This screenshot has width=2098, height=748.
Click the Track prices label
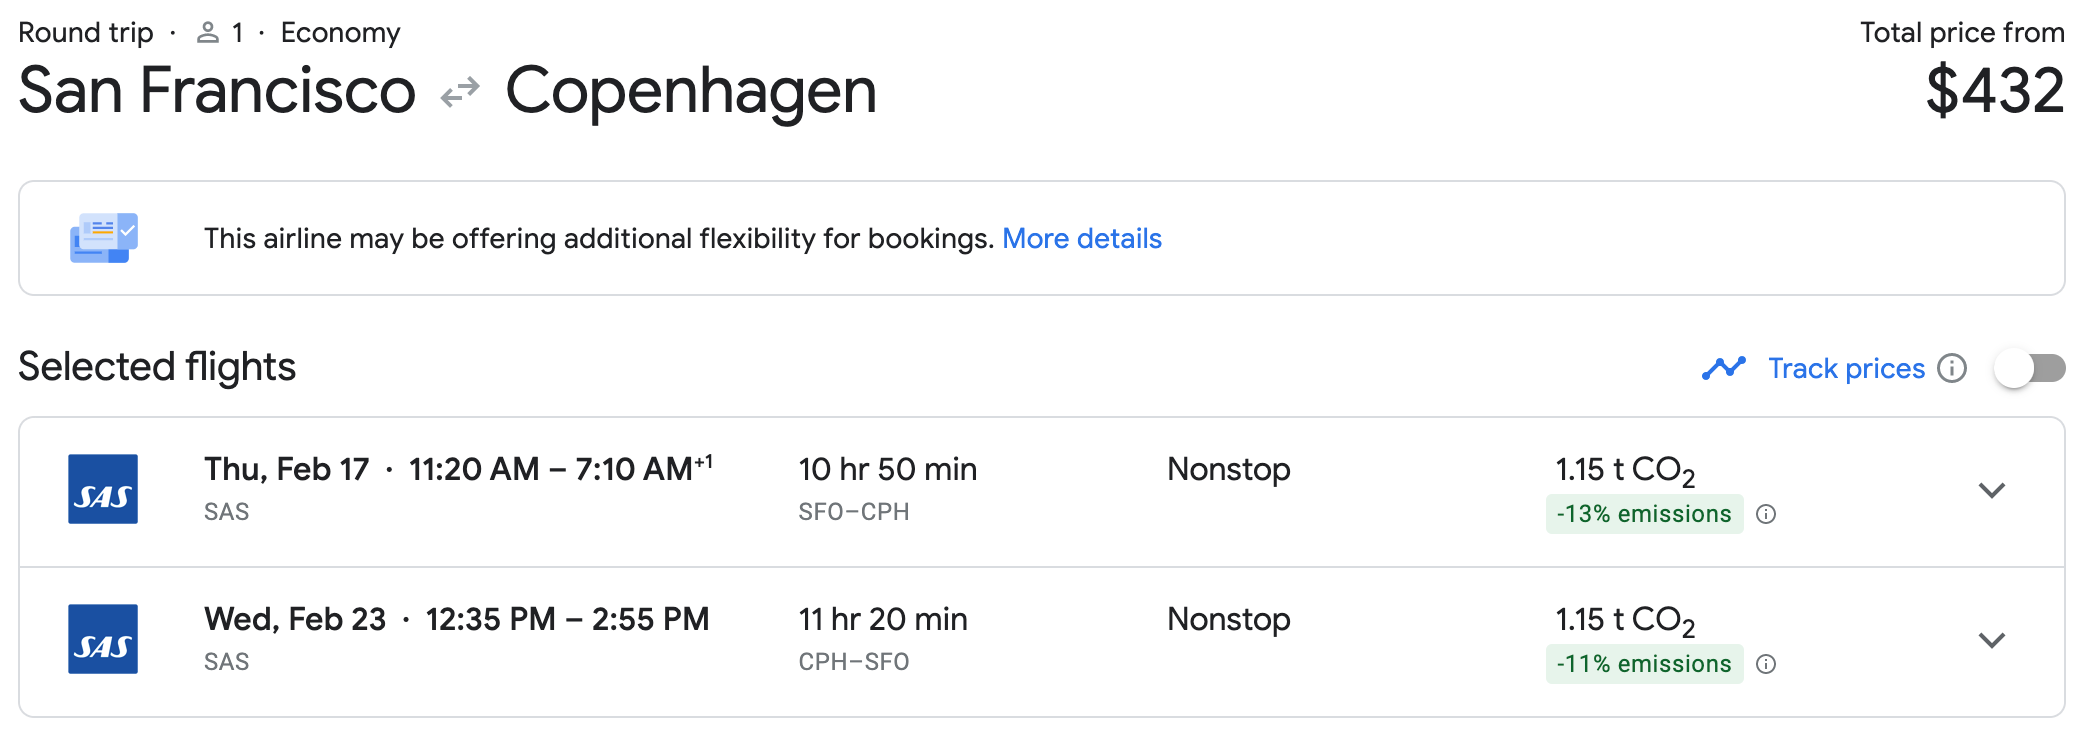coord(1846,369)
